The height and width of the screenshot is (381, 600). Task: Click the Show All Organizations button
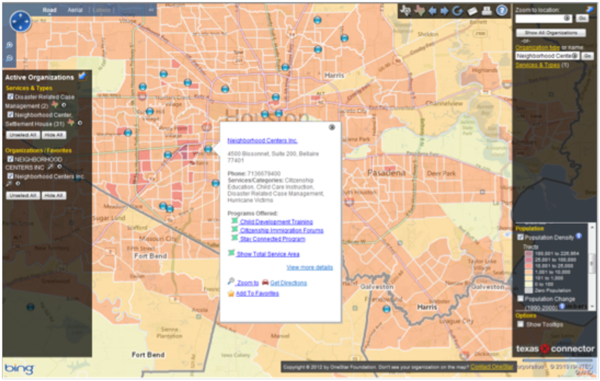[551, 33]
